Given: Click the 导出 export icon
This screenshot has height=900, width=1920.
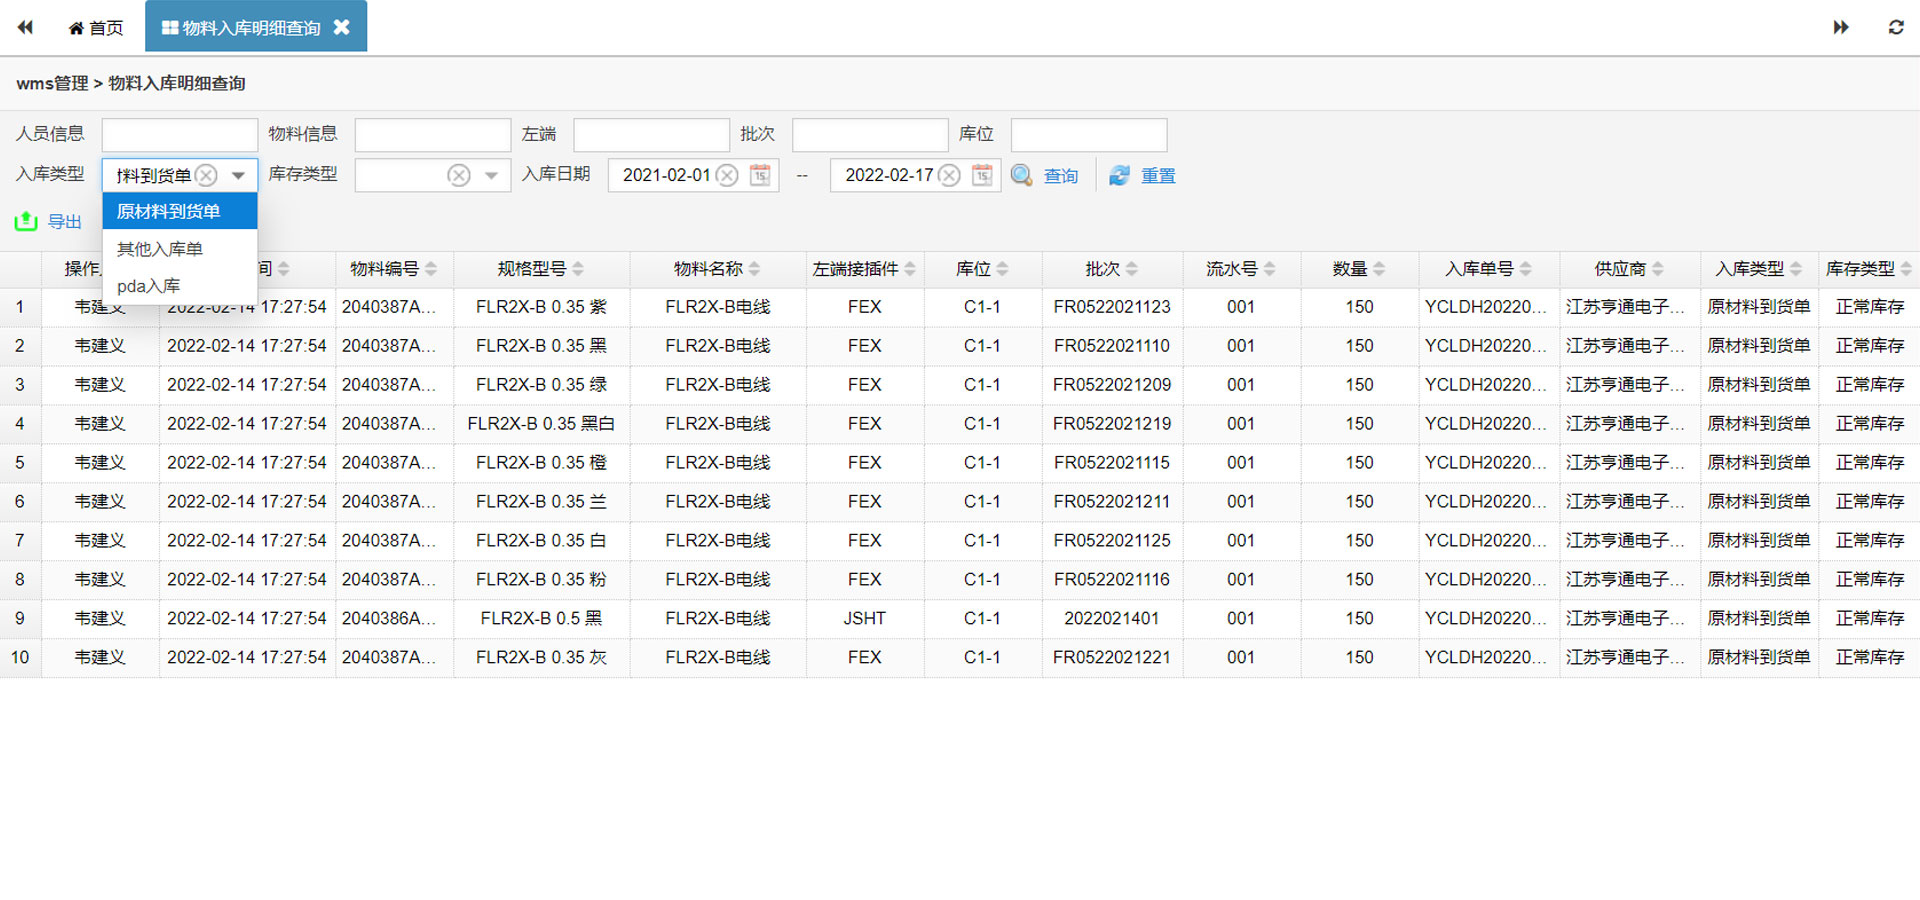Looking at the screenshot, I should (x=26, y=221).
